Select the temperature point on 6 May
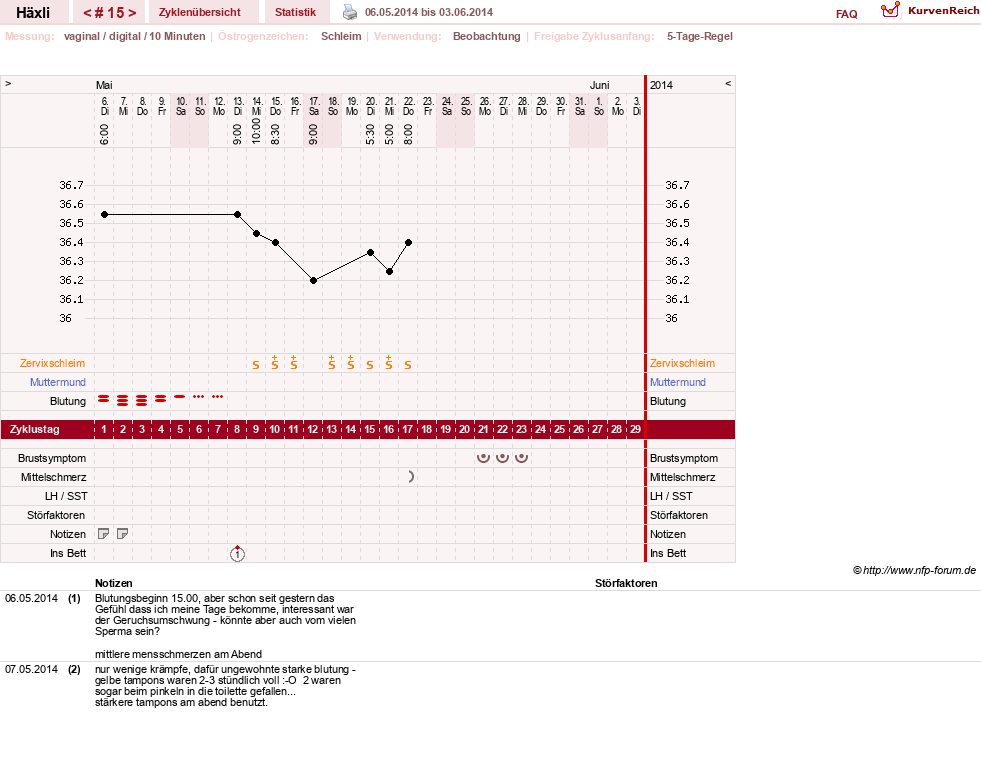Screen dimensions: 981x757 point(104,215)
